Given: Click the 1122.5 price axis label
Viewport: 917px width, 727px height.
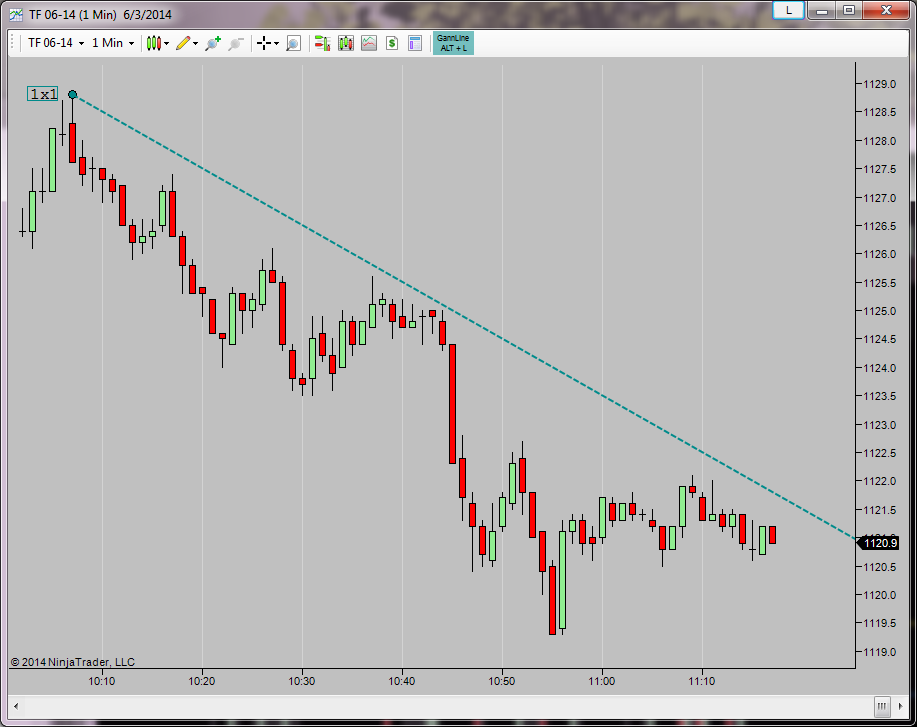Looking at the screenshot, I should point(880,453).
